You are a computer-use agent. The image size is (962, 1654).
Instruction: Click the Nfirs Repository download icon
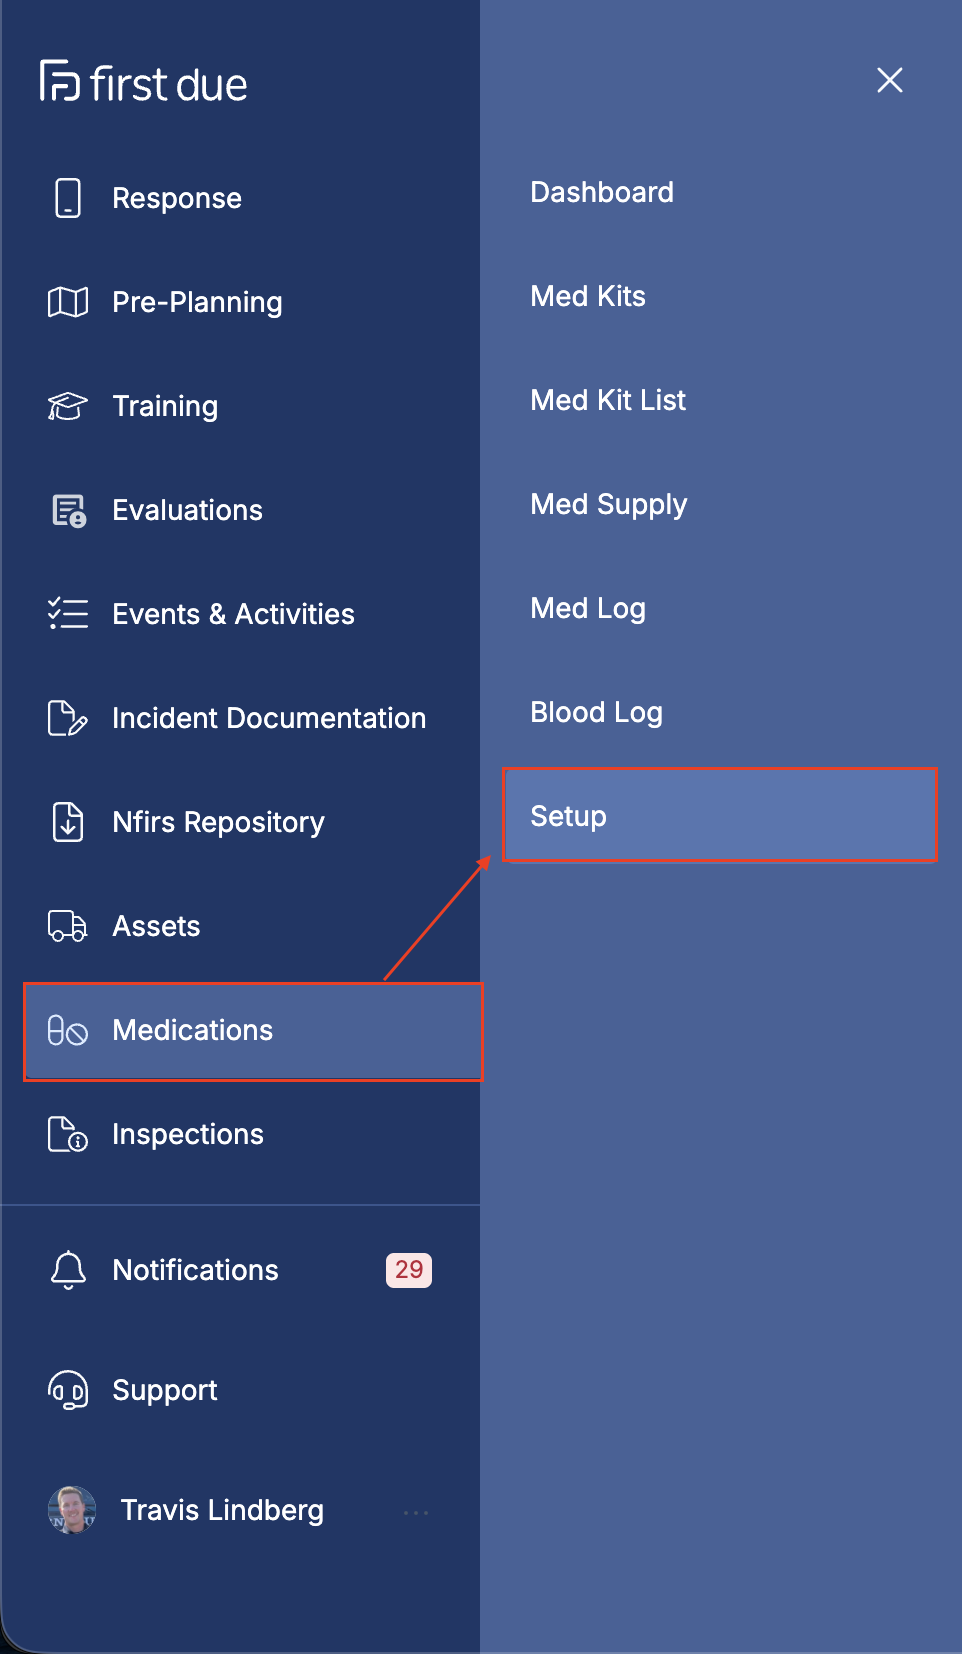(x=68, y=822)
